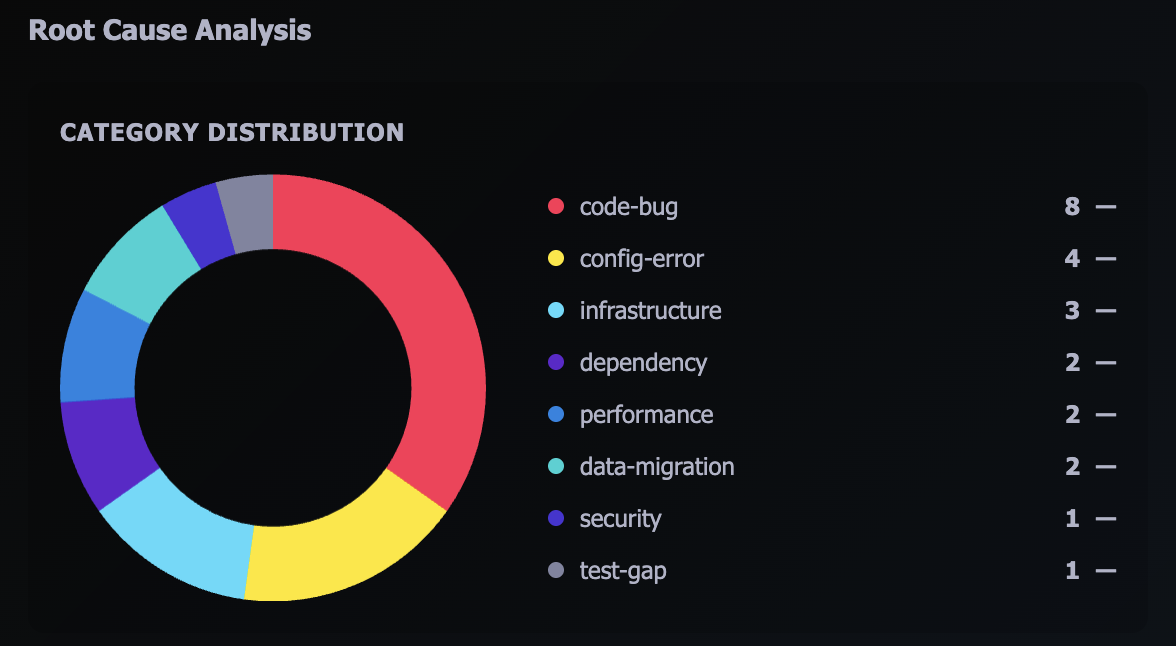1176x646 pixels.
Task: Click the data-migration legend label
Action: point(657,467)
